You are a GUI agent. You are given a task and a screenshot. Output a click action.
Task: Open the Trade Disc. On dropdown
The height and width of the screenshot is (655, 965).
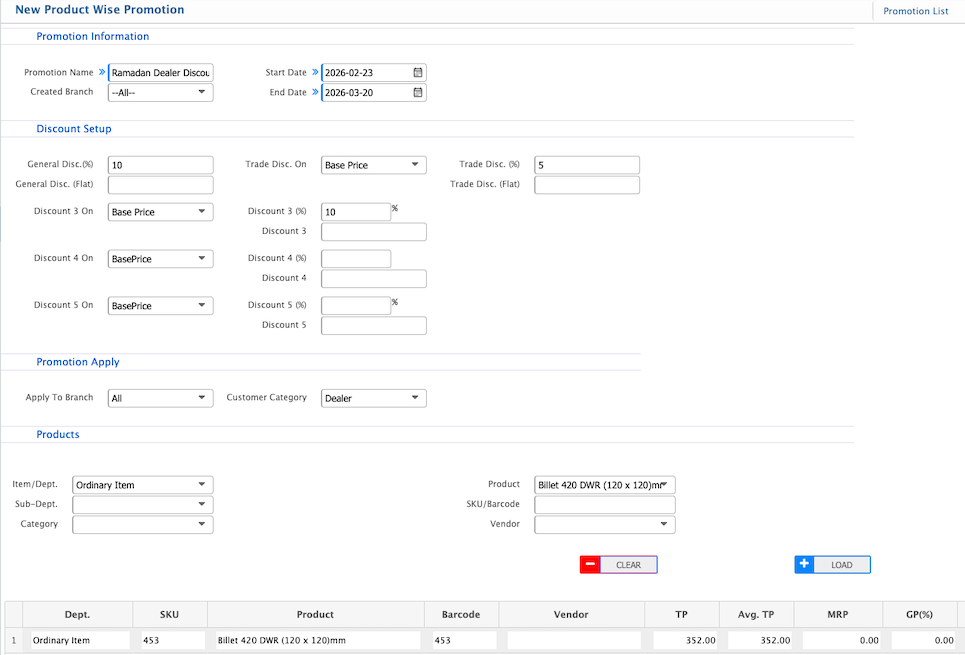(x=373, y=165)
